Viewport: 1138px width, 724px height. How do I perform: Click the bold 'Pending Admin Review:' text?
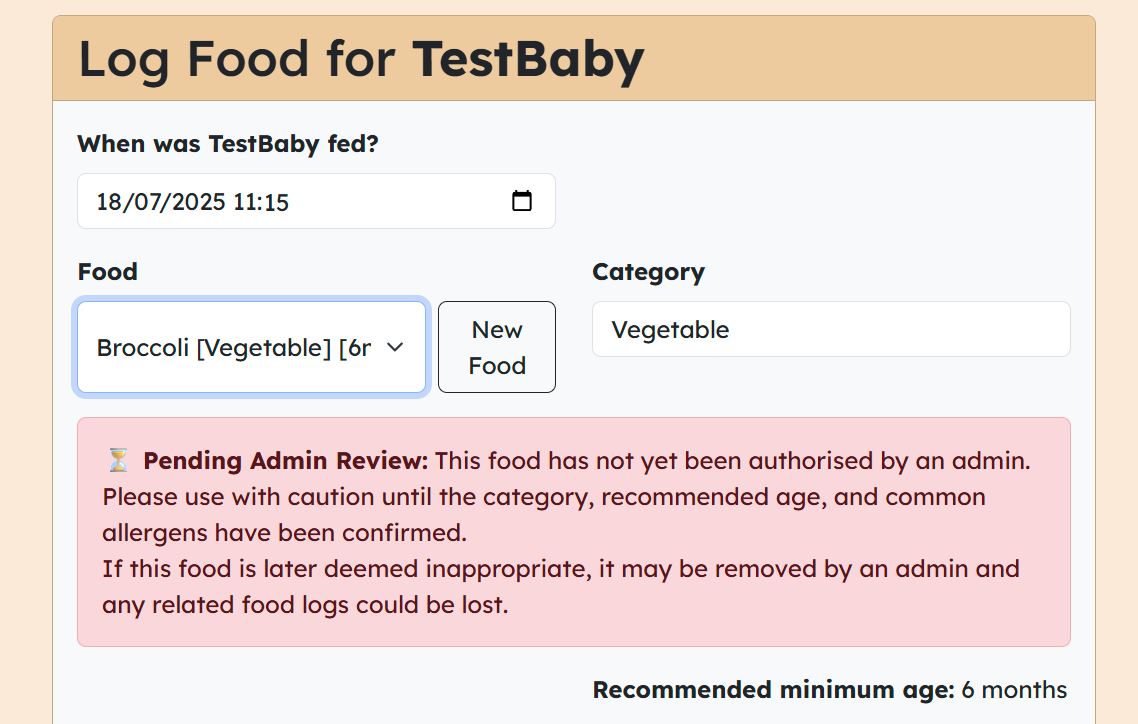285,461
